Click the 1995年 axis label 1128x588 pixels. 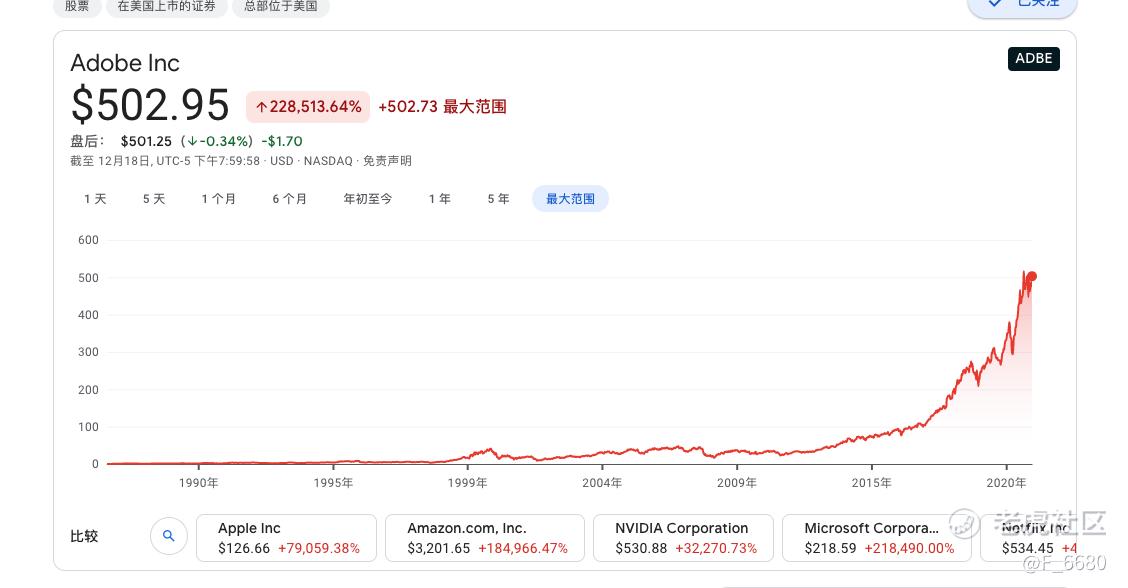(x=333, y=483)
